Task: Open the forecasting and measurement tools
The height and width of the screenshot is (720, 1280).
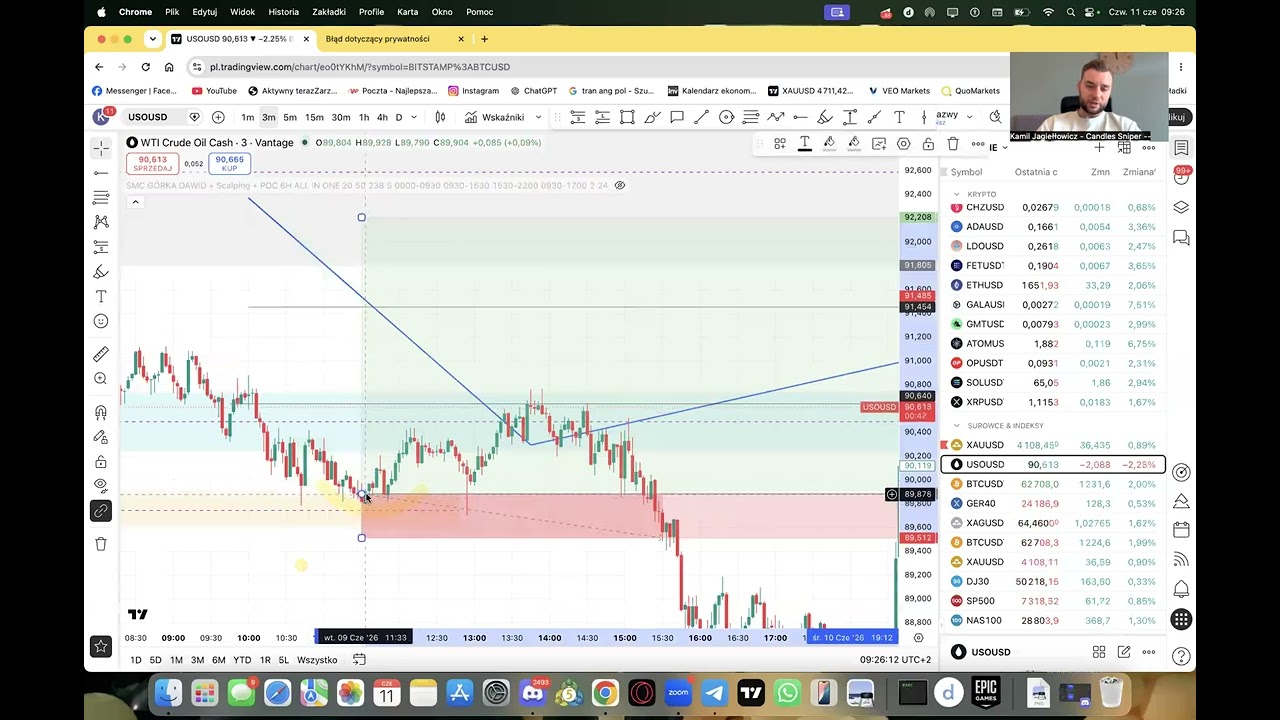Action: 101,247
